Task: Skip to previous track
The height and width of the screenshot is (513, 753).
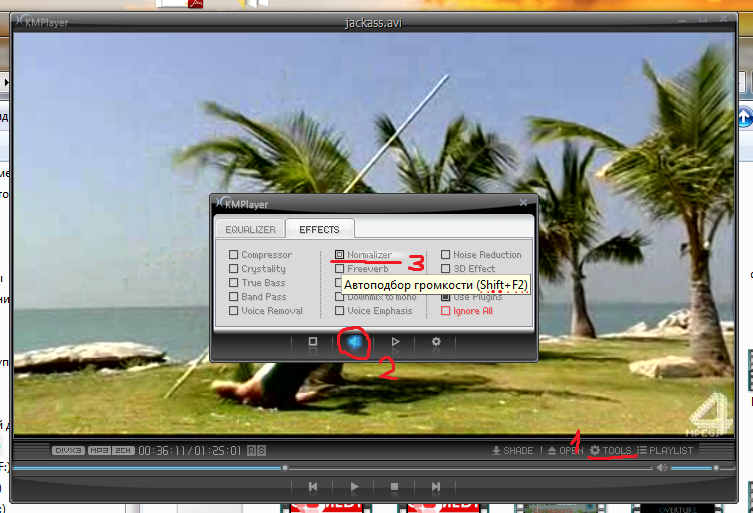Action: pyautogui.click(x=313, y=487)
